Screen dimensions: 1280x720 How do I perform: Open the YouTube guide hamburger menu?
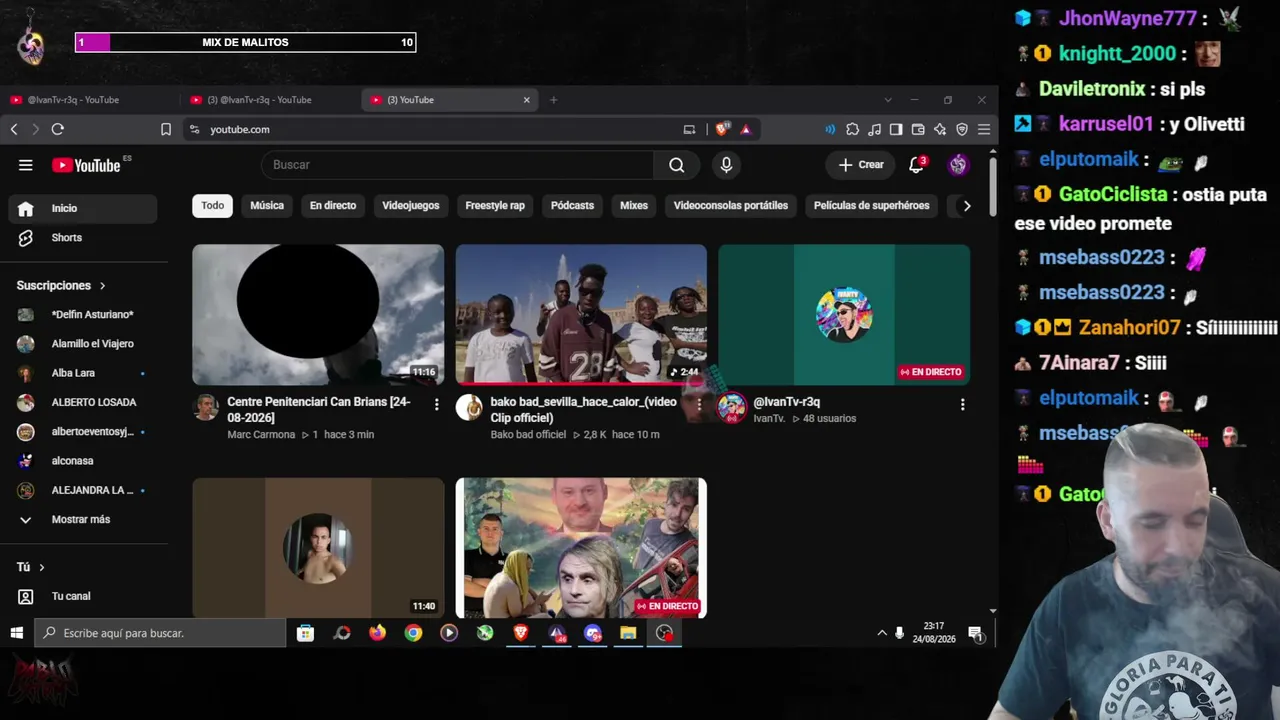tap(26, 165)
